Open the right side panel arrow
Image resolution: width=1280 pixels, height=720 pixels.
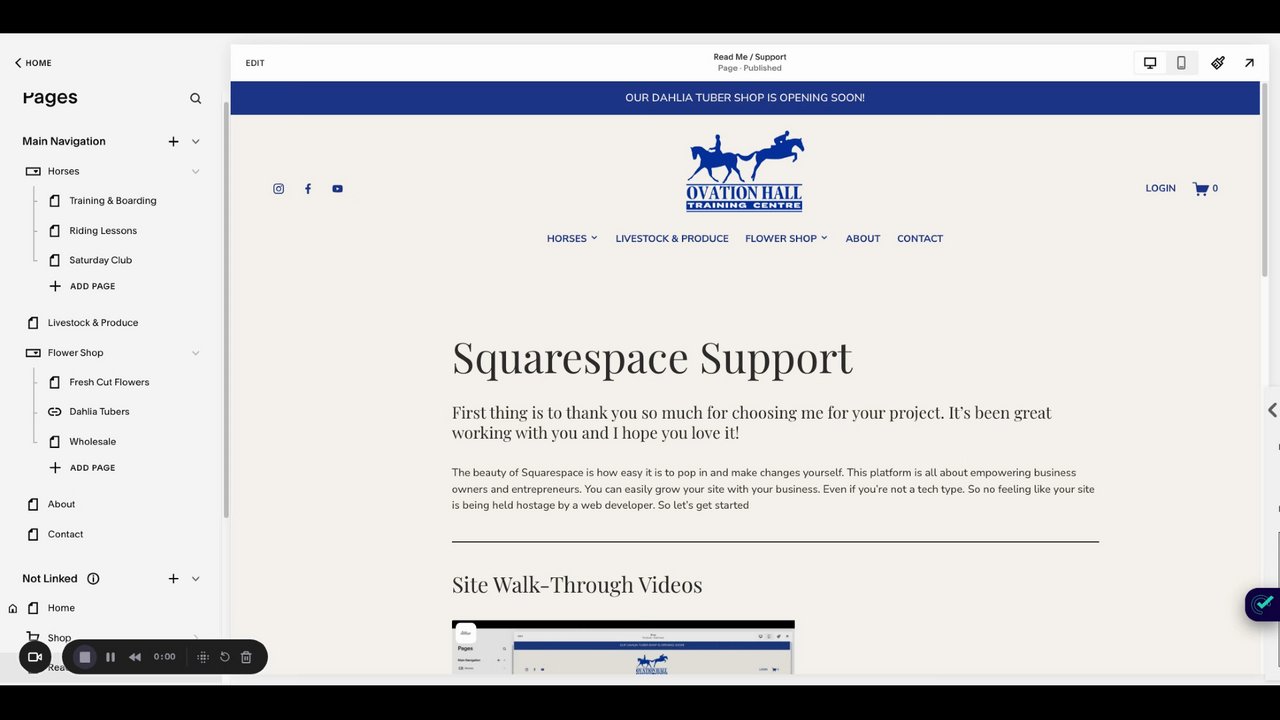click(x=1272, y=410)
